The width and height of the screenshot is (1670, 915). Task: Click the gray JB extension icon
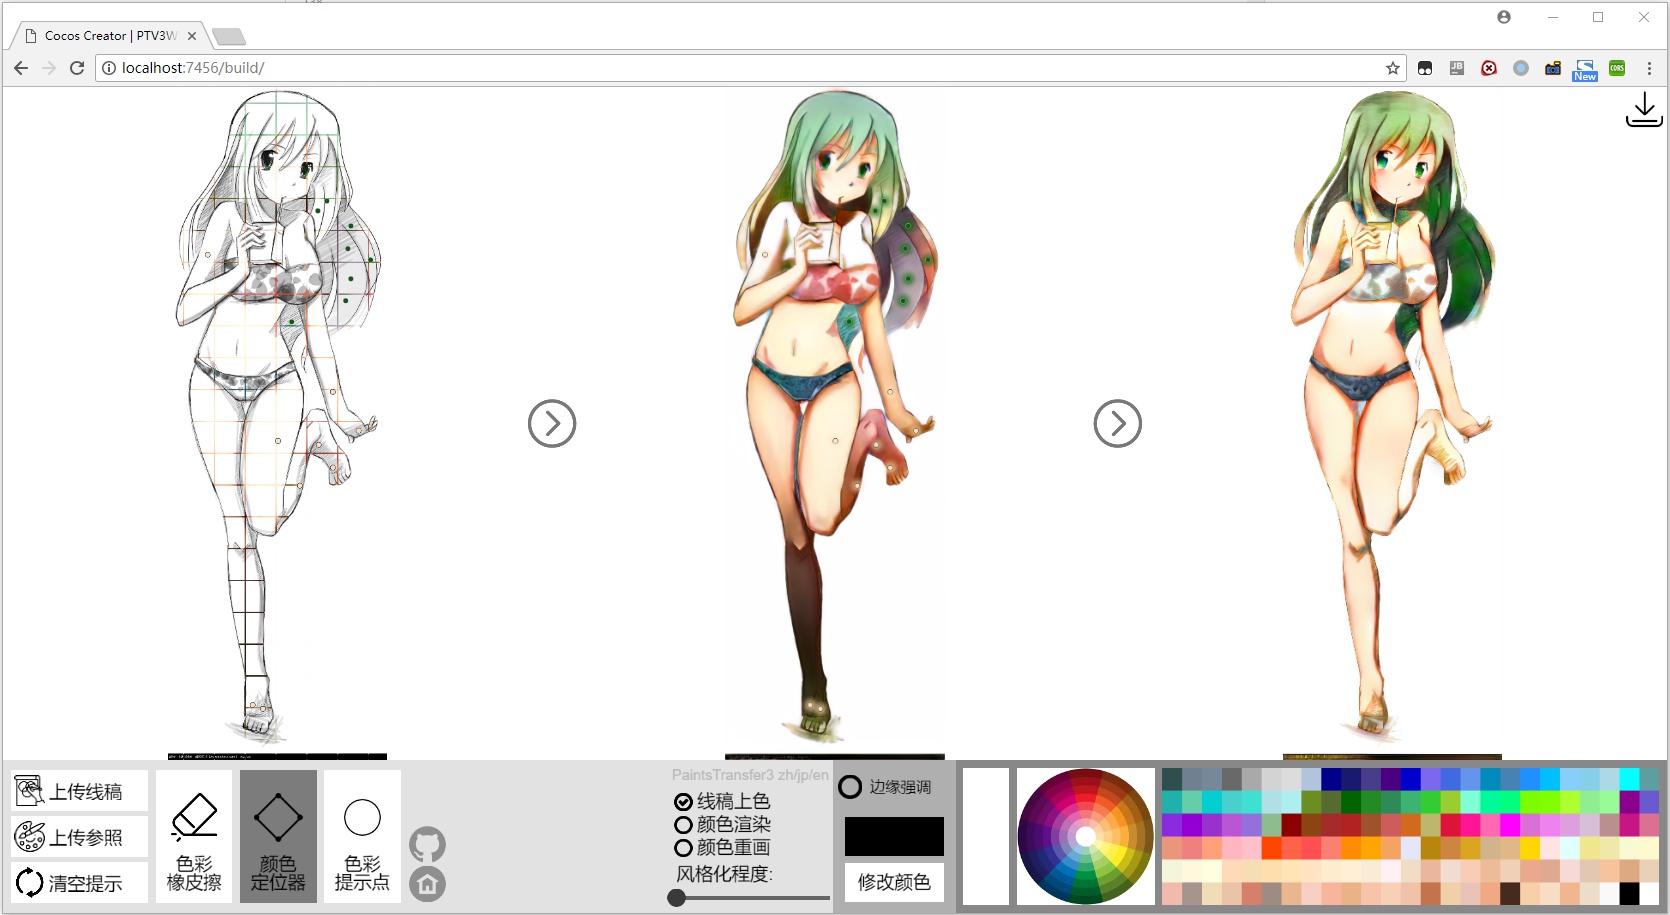click(1457, 68)
